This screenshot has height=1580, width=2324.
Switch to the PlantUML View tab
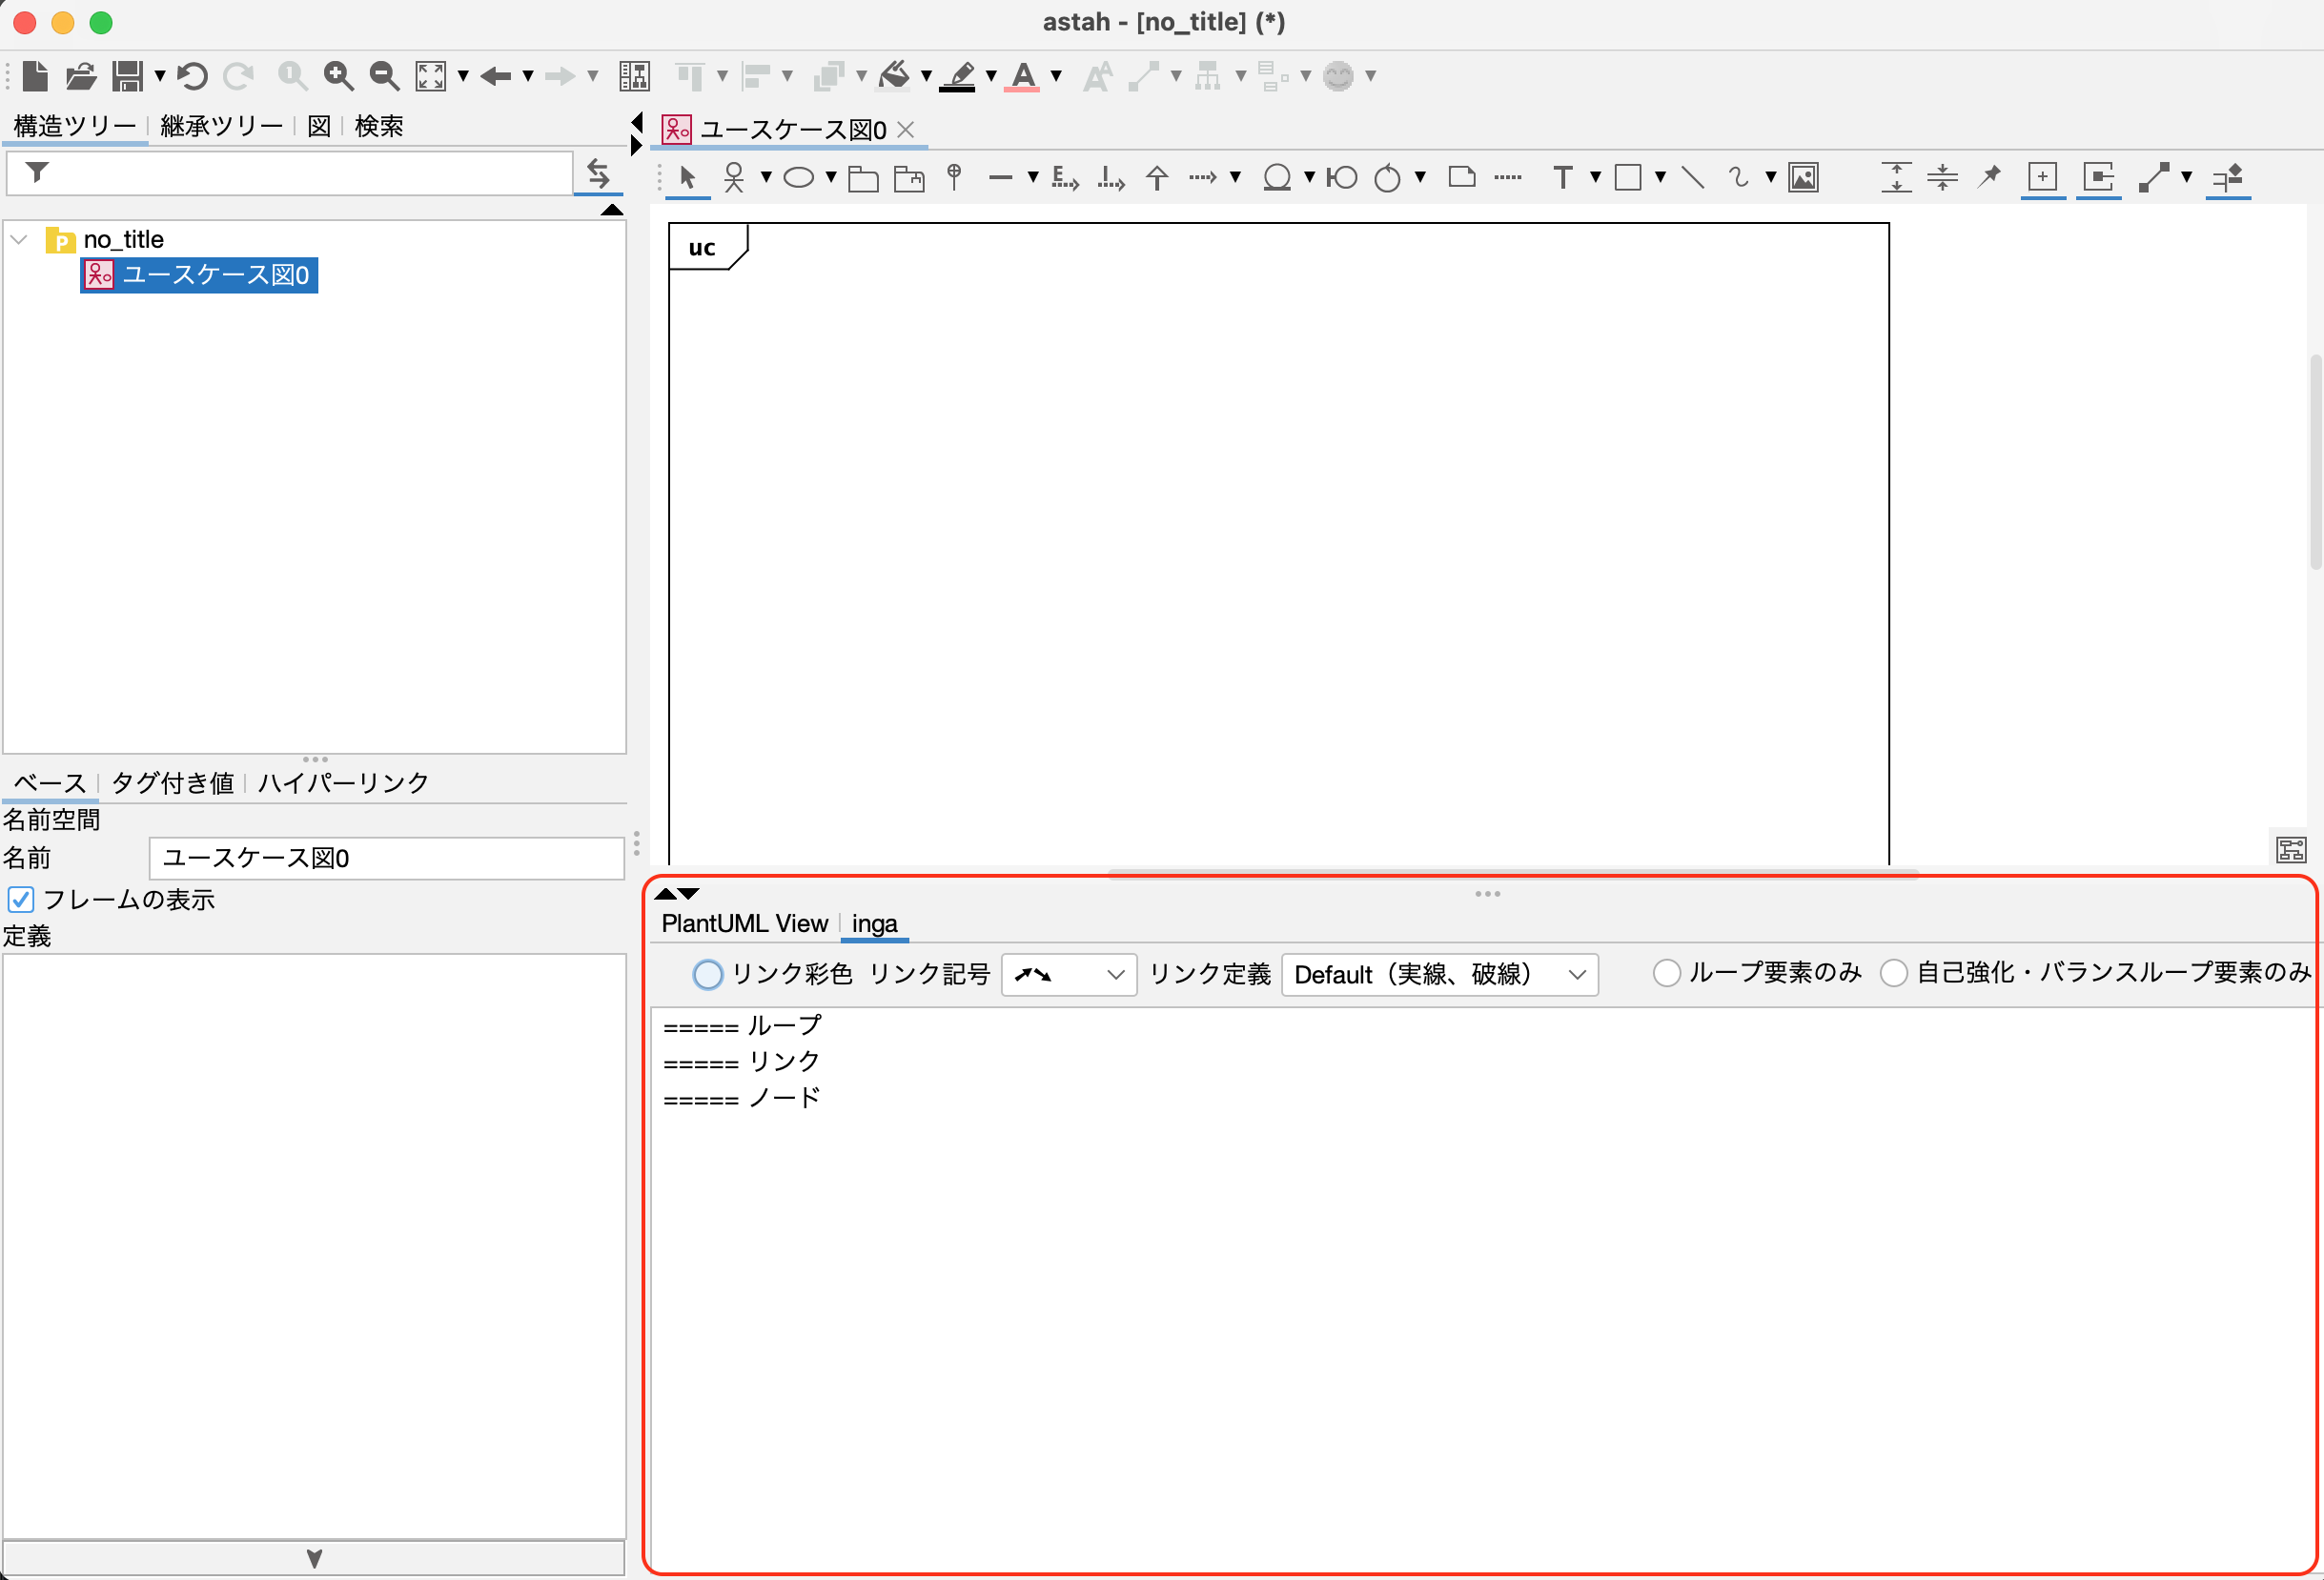(744, 923)
